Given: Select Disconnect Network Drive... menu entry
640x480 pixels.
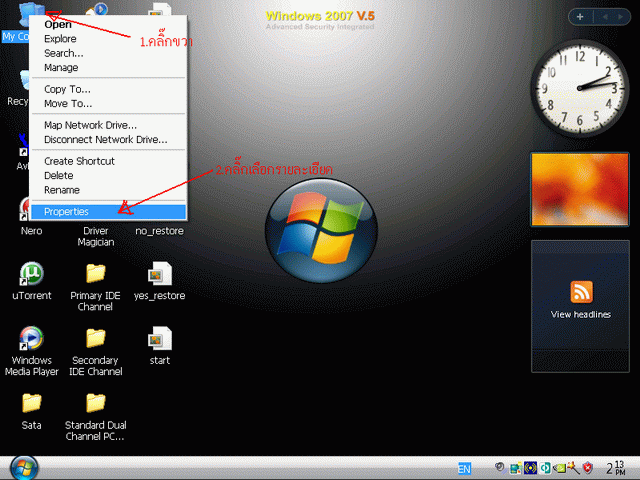Looking at the screenshot, I should pos(109,139).
